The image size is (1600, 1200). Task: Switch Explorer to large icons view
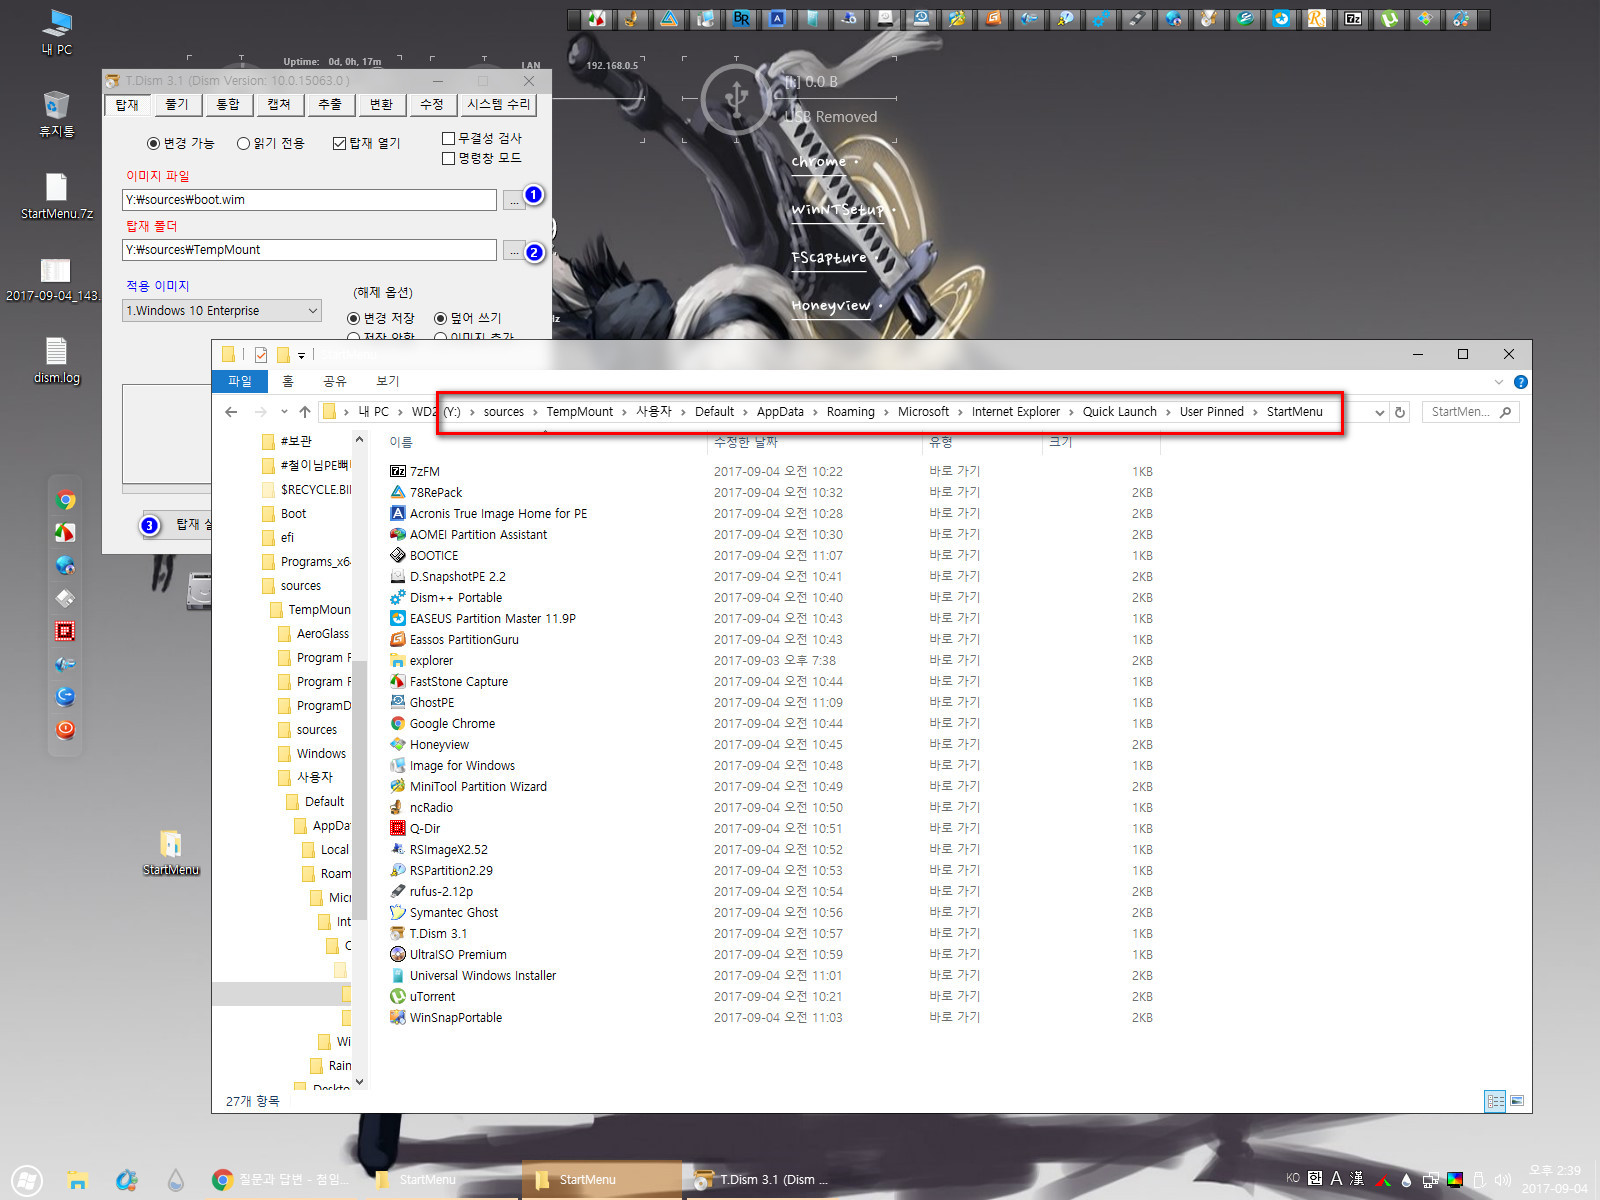[1517, 1101]
